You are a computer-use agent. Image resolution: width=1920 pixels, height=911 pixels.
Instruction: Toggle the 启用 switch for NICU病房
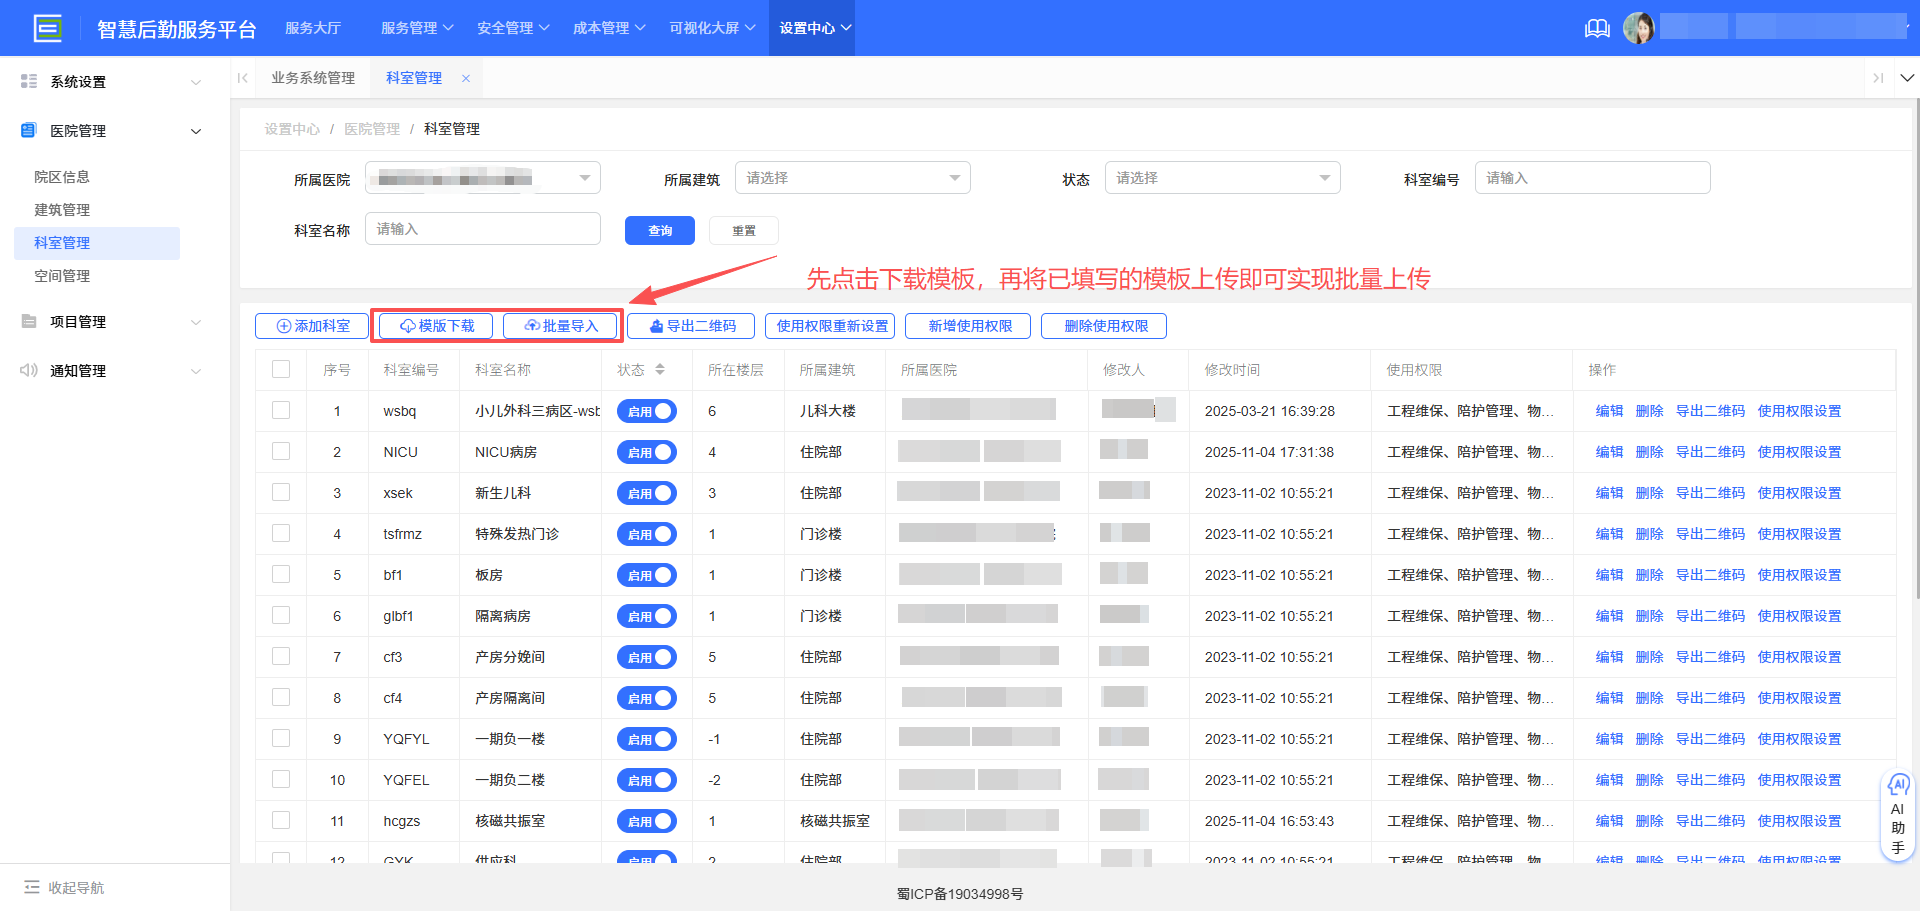tap(647, 452)
